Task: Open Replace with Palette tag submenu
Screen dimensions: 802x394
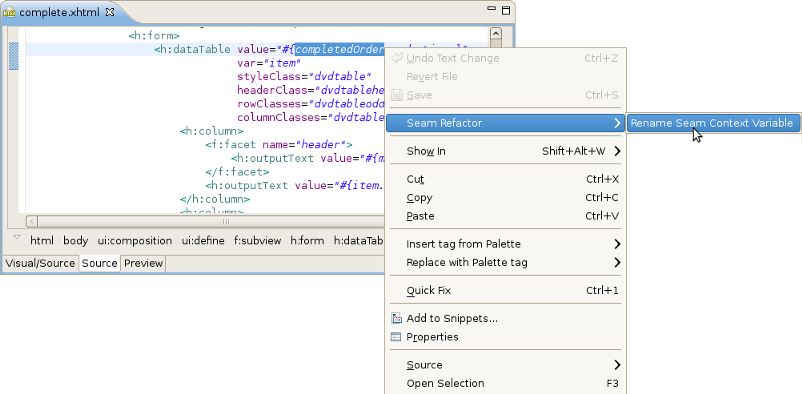Action: pos(505,262)
